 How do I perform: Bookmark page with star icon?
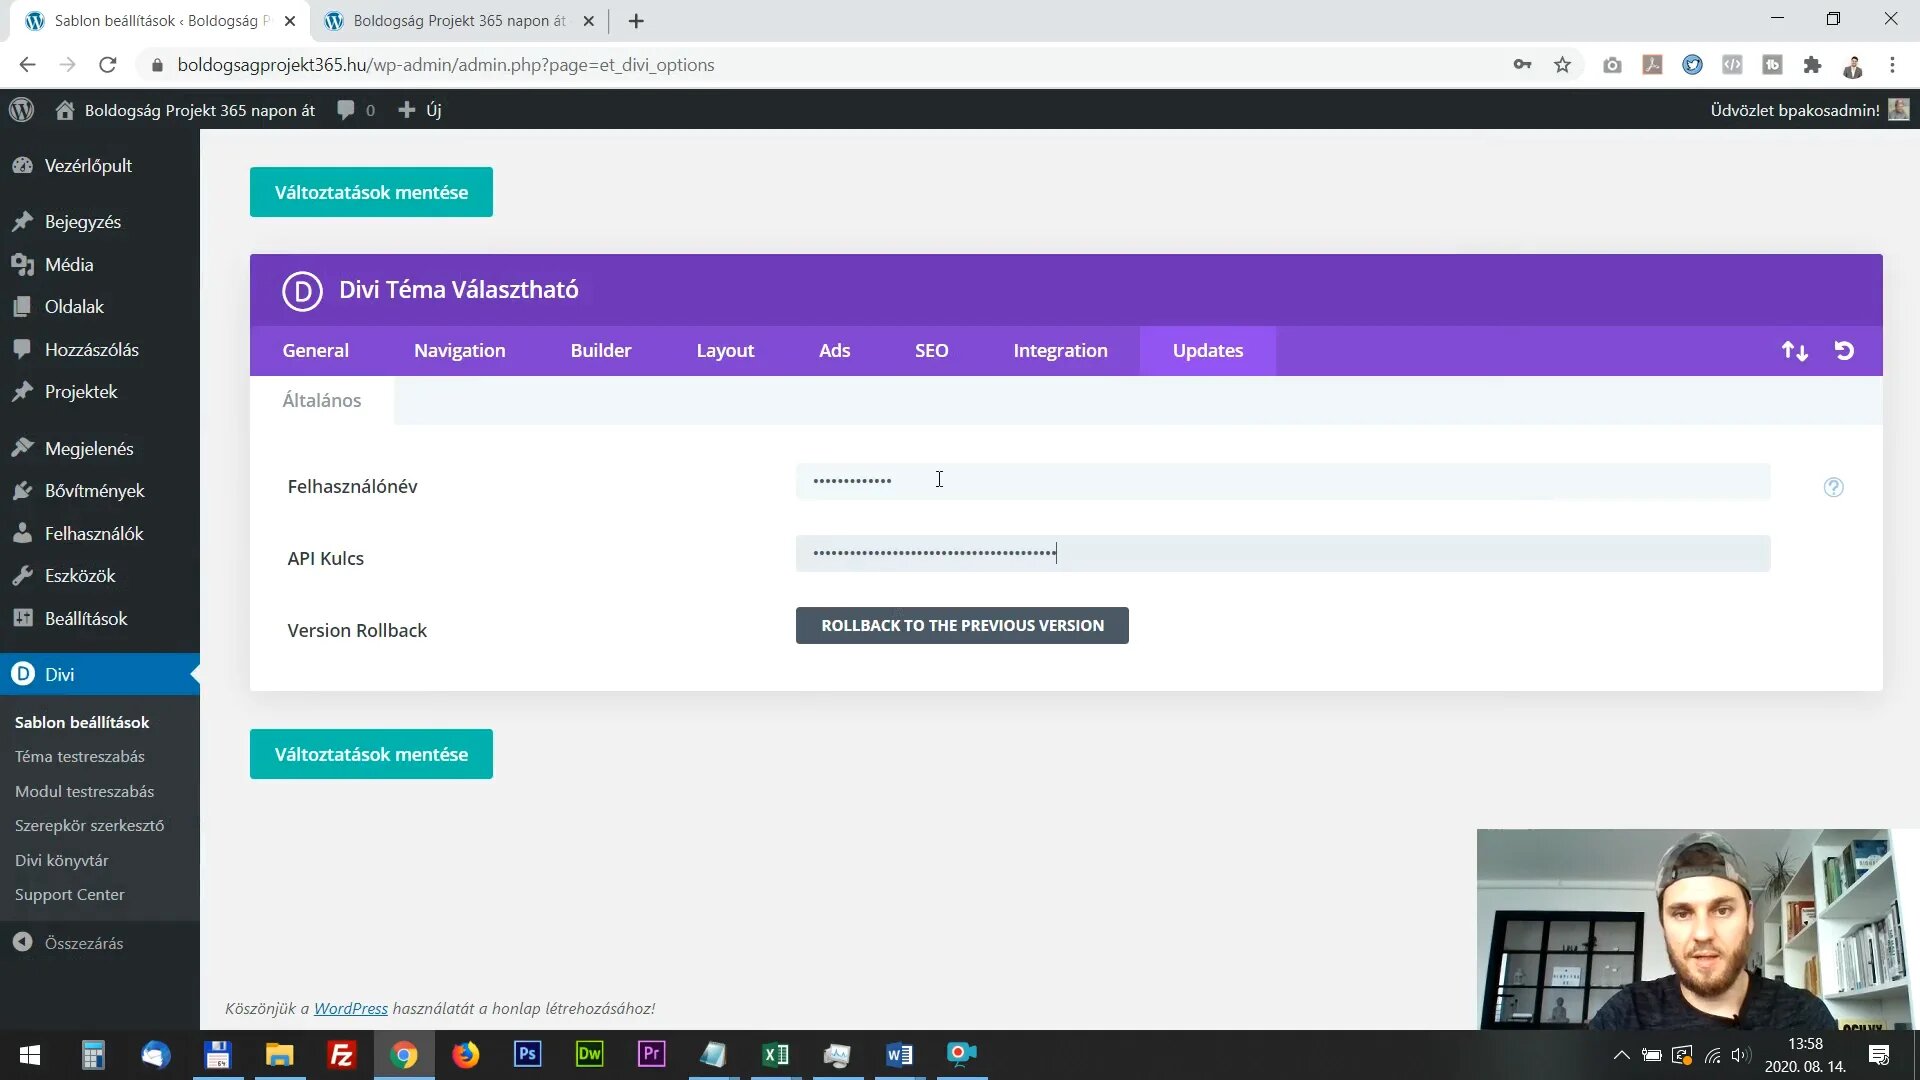(x=1563, y=65)
